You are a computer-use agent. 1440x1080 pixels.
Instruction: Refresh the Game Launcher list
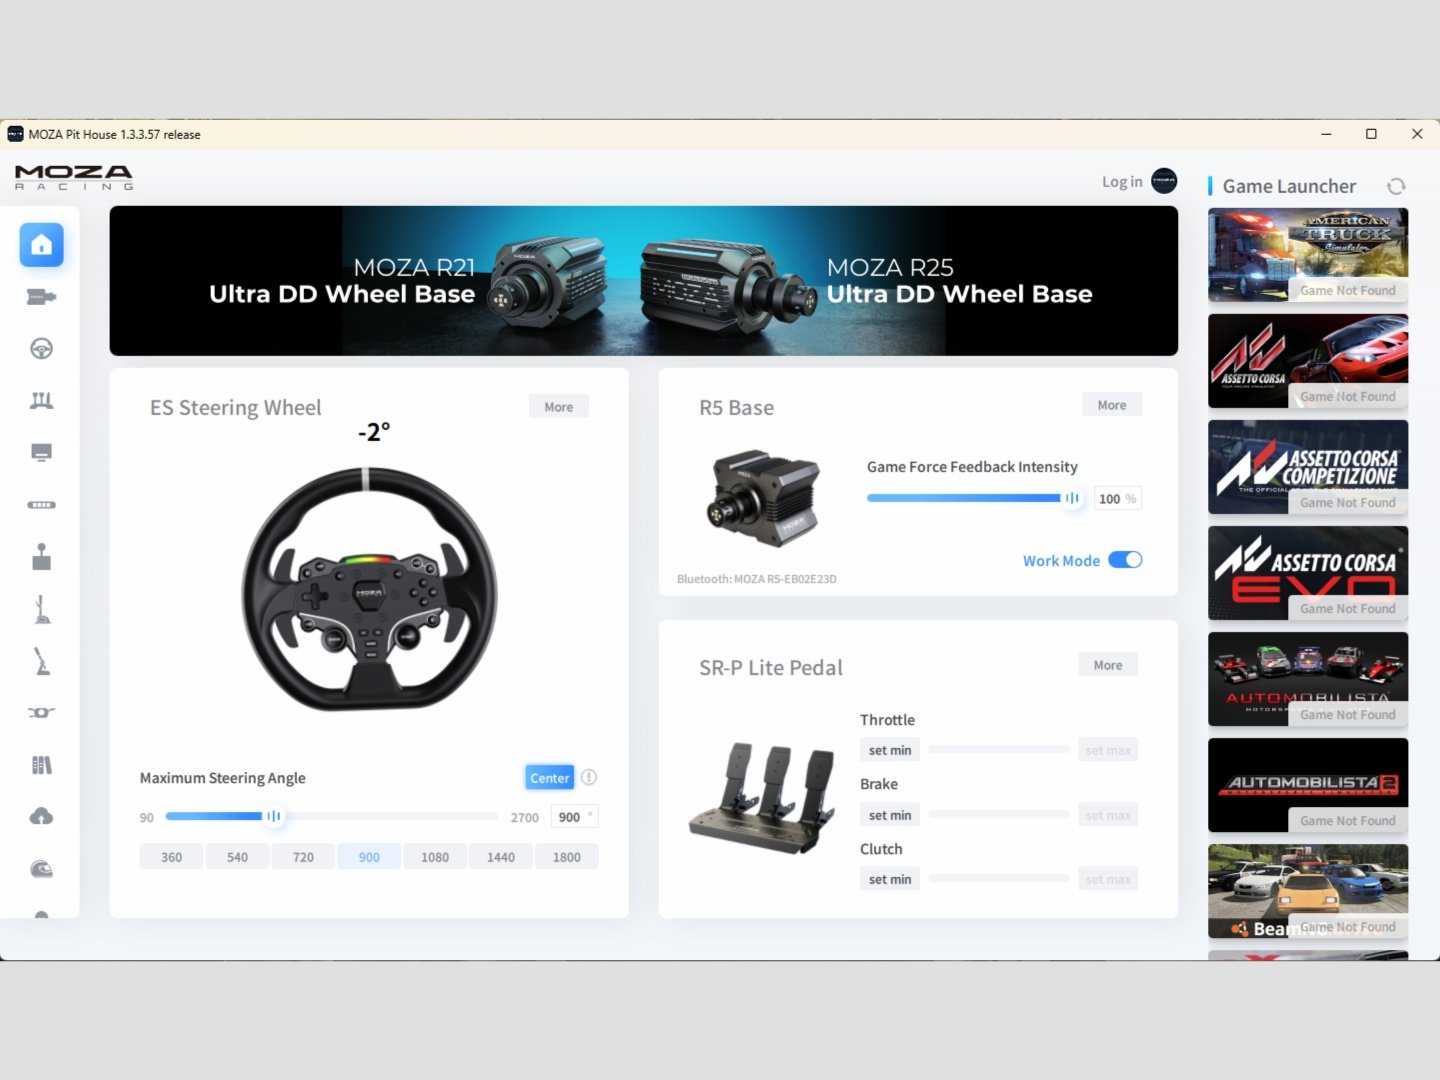1396,186
